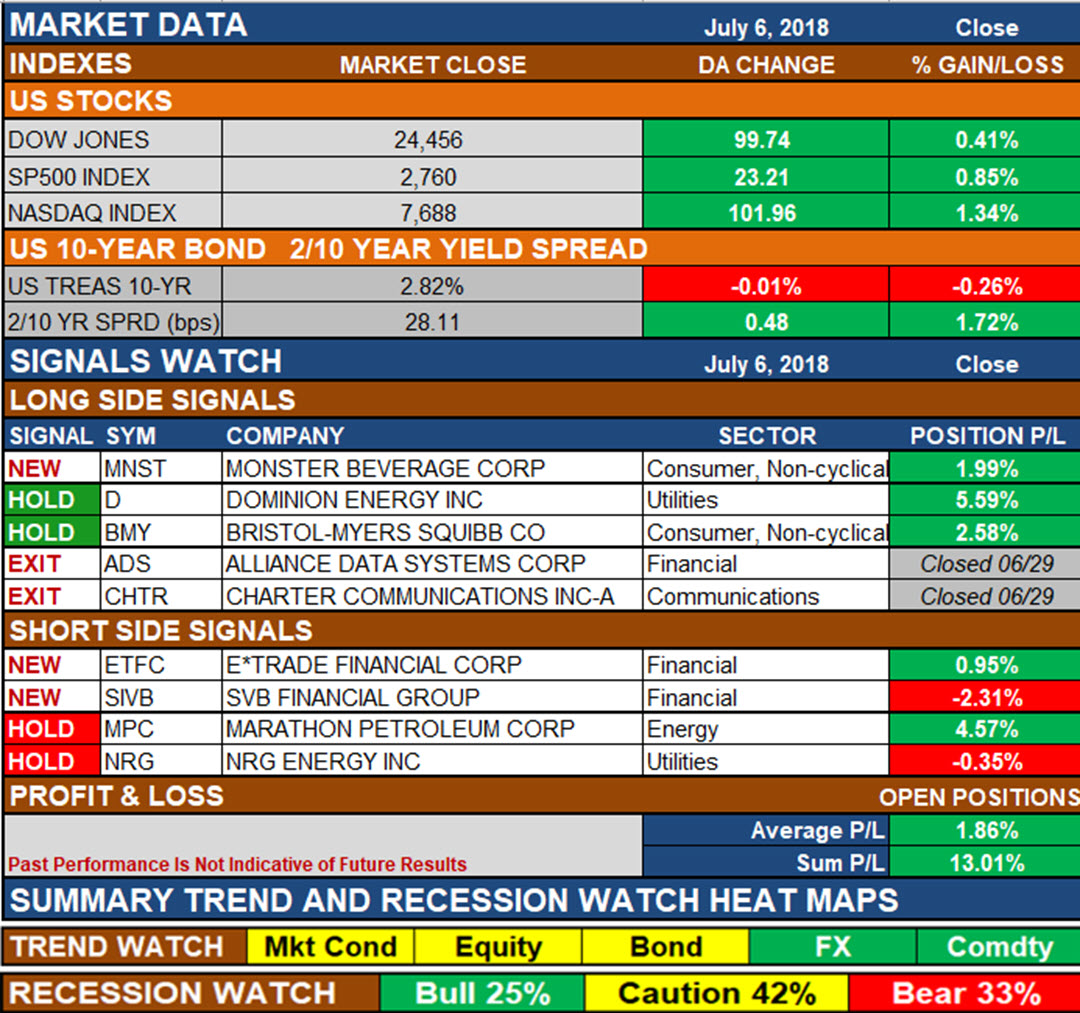Screen dimensions: 1080x1013
Task: Click Dominion position P/L 5.59%
Action: click(987, 499)
